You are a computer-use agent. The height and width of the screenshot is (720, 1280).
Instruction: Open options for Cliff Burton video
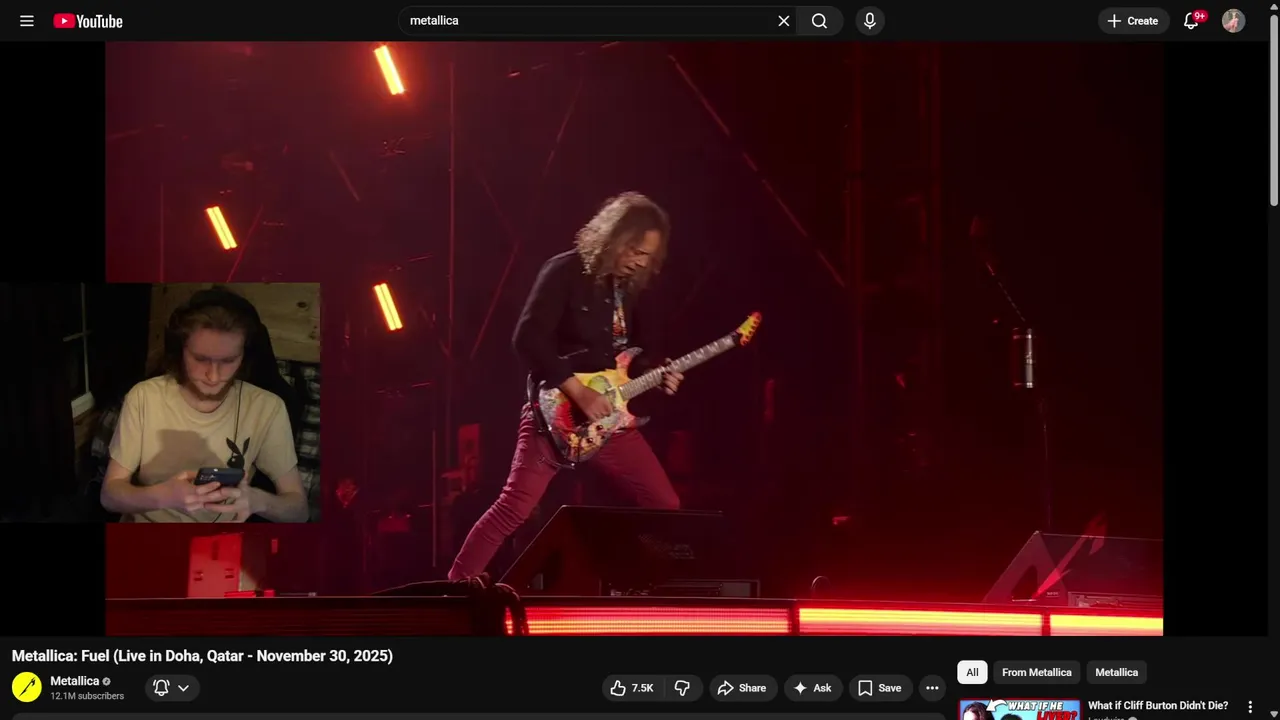[x=1250, y=707]
